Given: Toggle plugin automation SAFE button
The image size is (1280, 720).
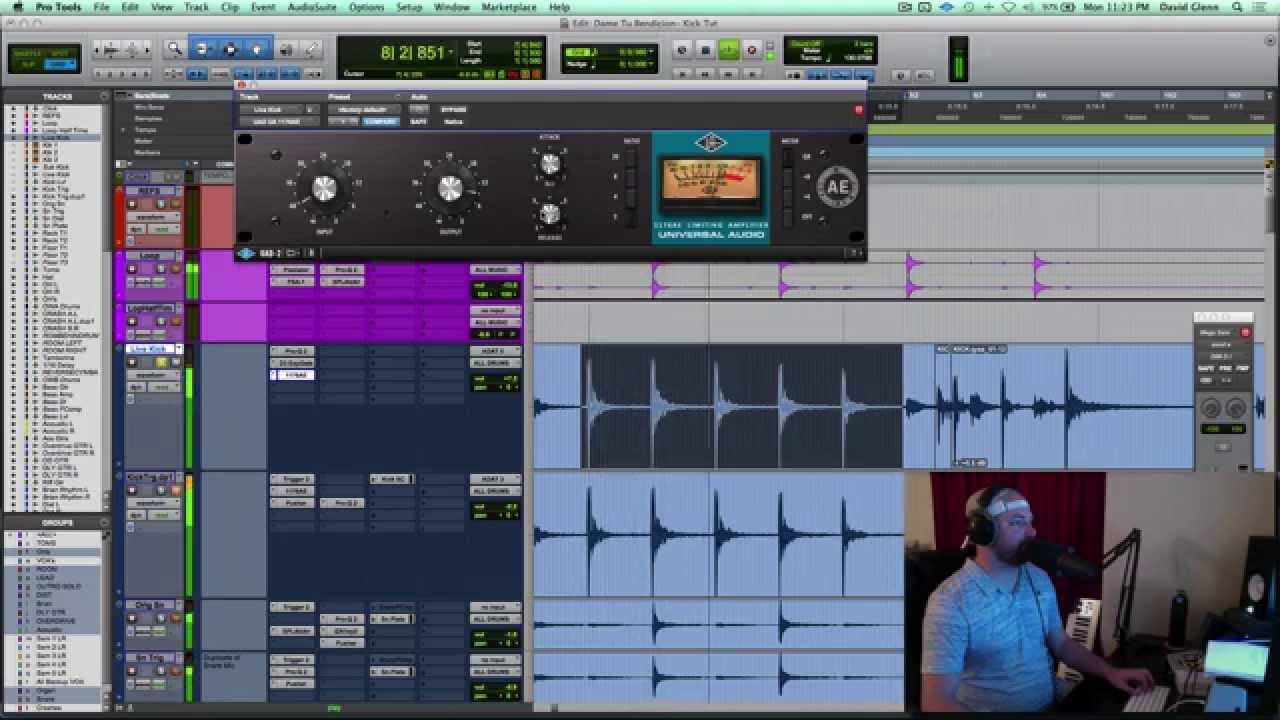Looking at the screenshot, I should 418,122.
